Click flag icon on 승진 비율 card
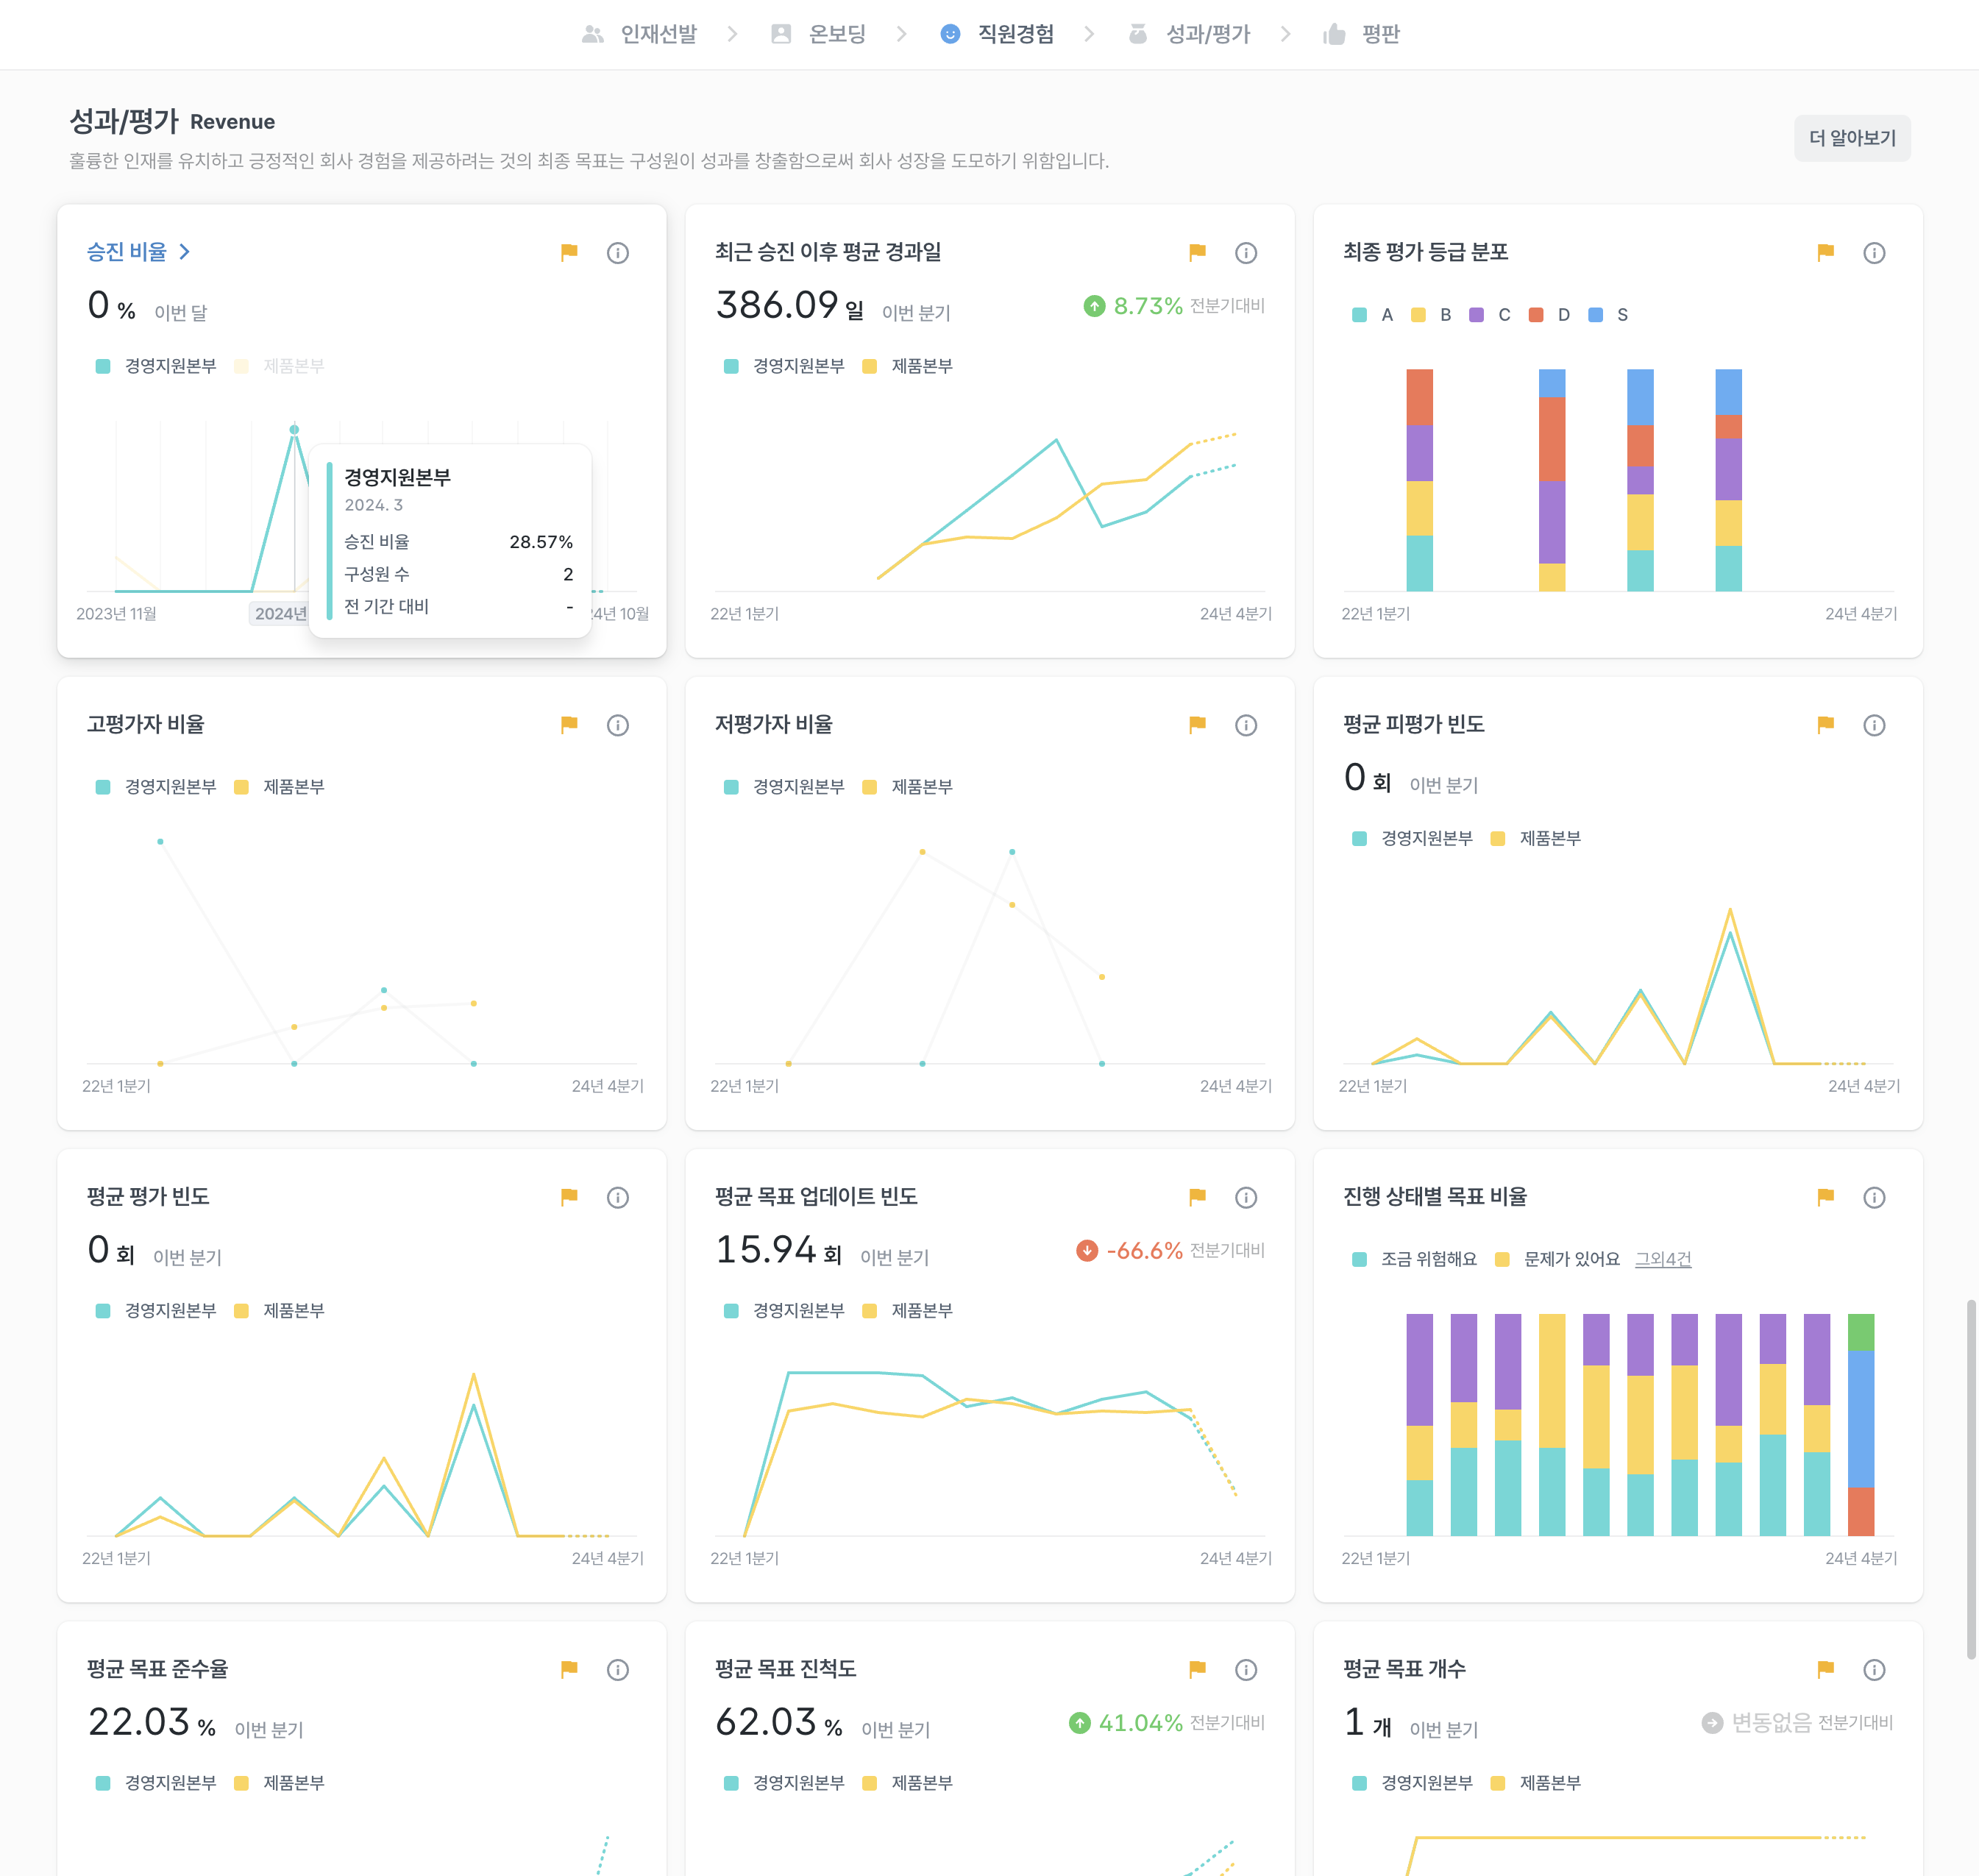The image size is (1979, 1876). tap(569, 252)
